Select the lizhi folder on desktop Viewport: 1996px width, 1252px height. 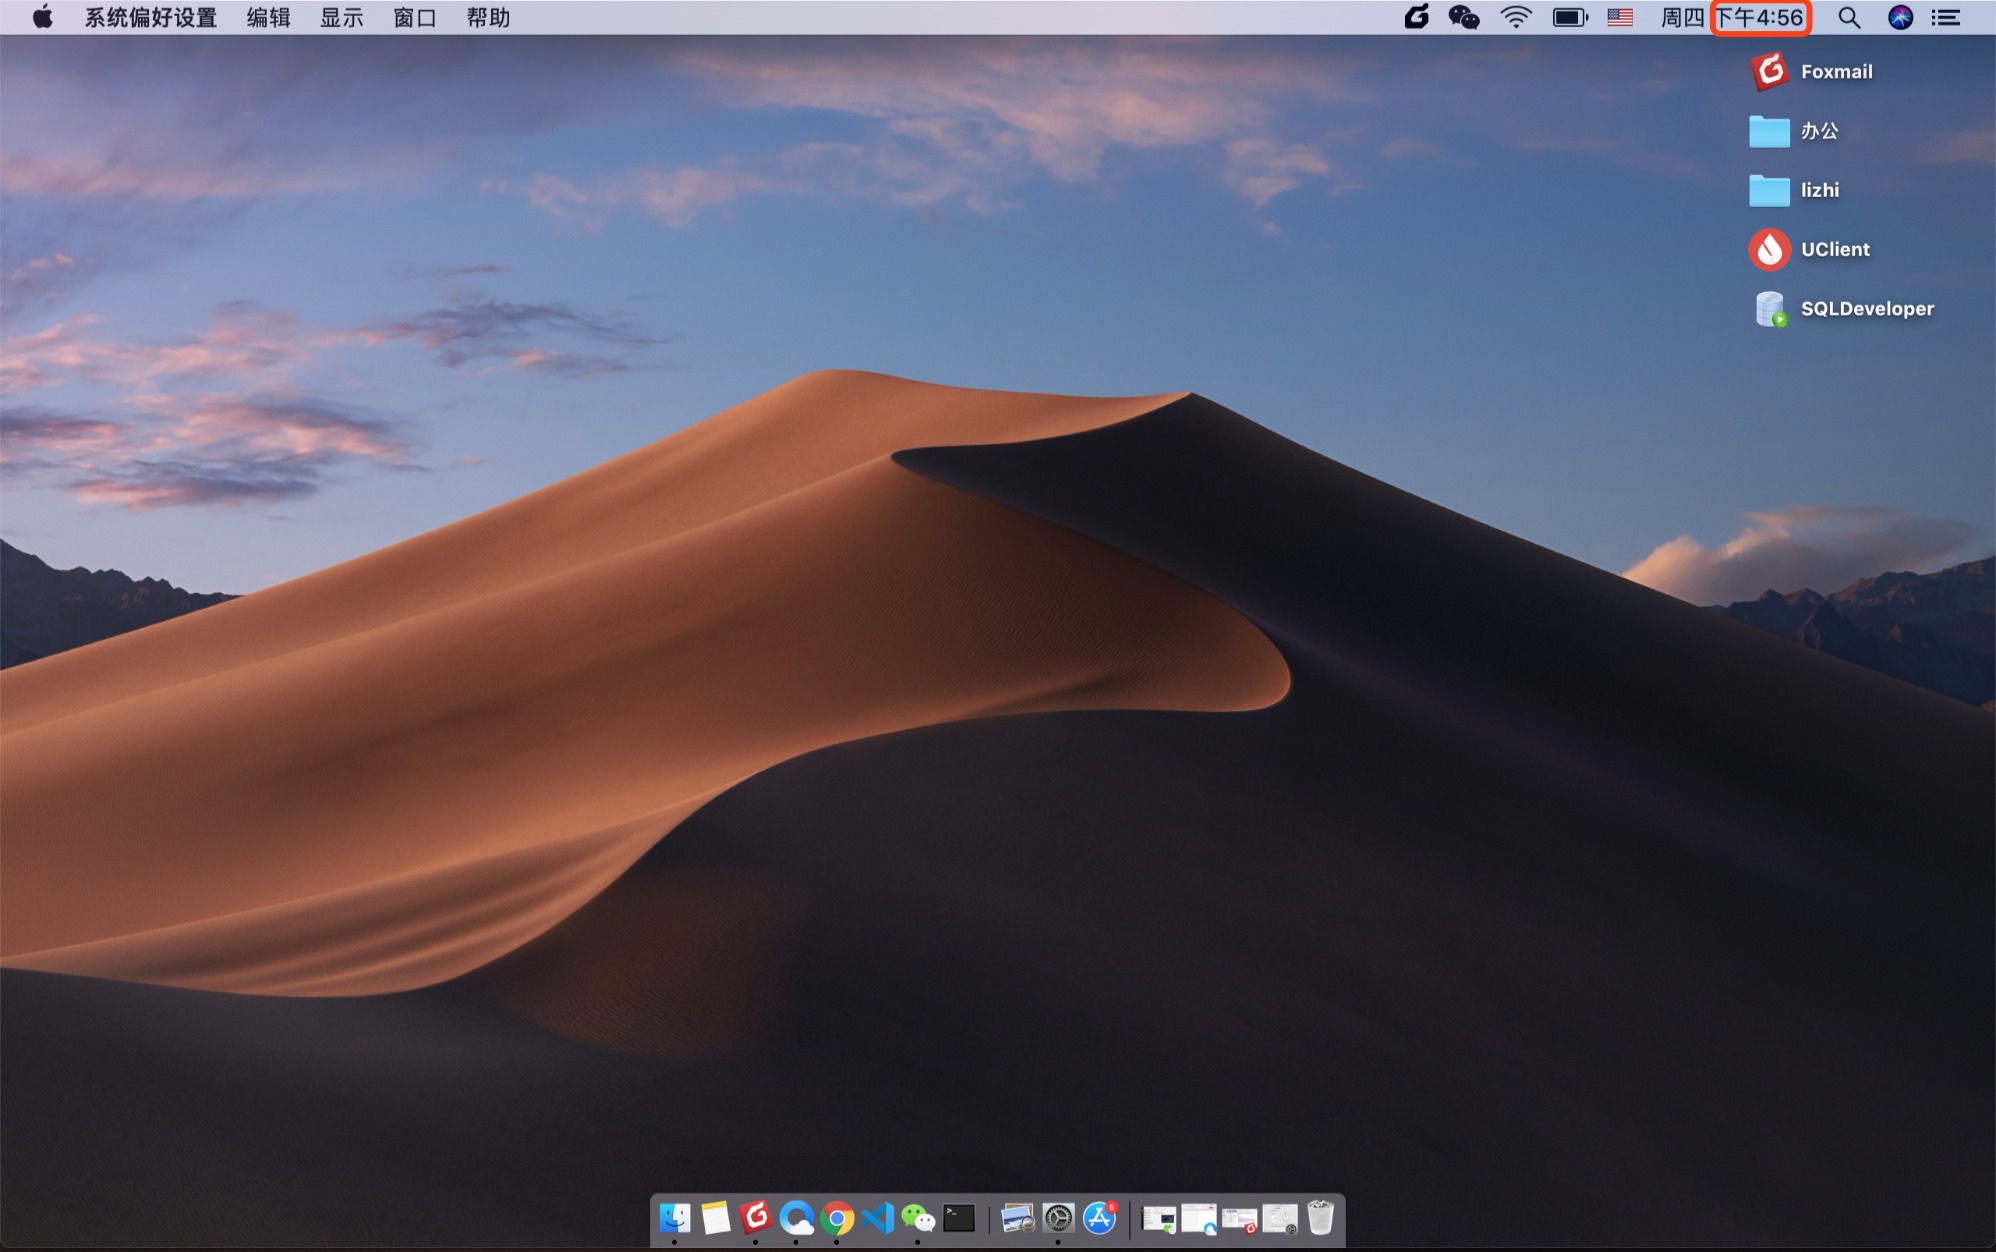pyautogui.click(x=1769, y=190)
